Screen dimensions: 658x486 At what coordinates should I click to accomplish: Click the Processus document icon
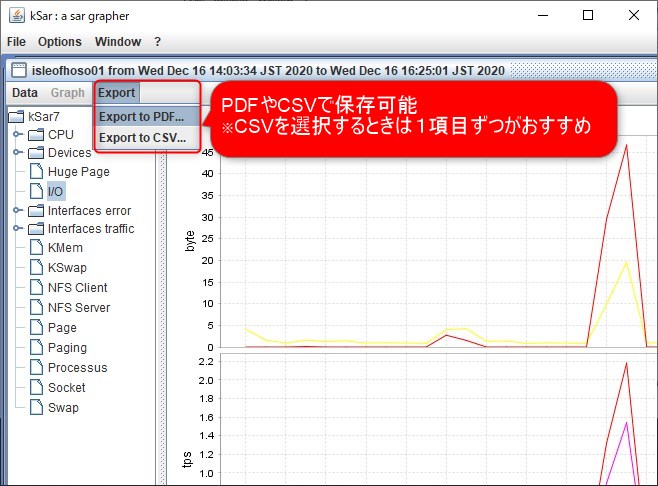pos(37,367)
